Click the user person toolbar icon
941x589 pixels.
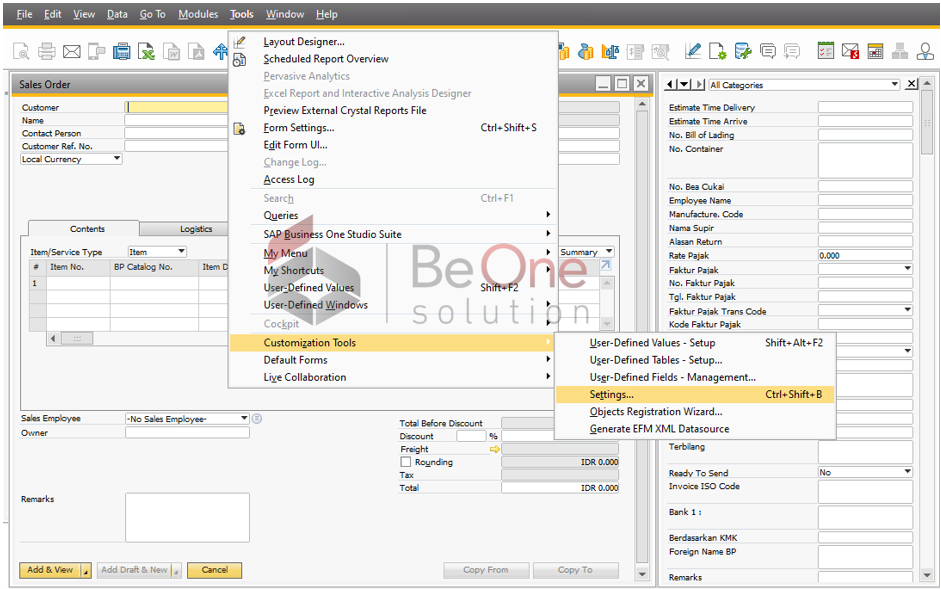click(x=925, y=52)
